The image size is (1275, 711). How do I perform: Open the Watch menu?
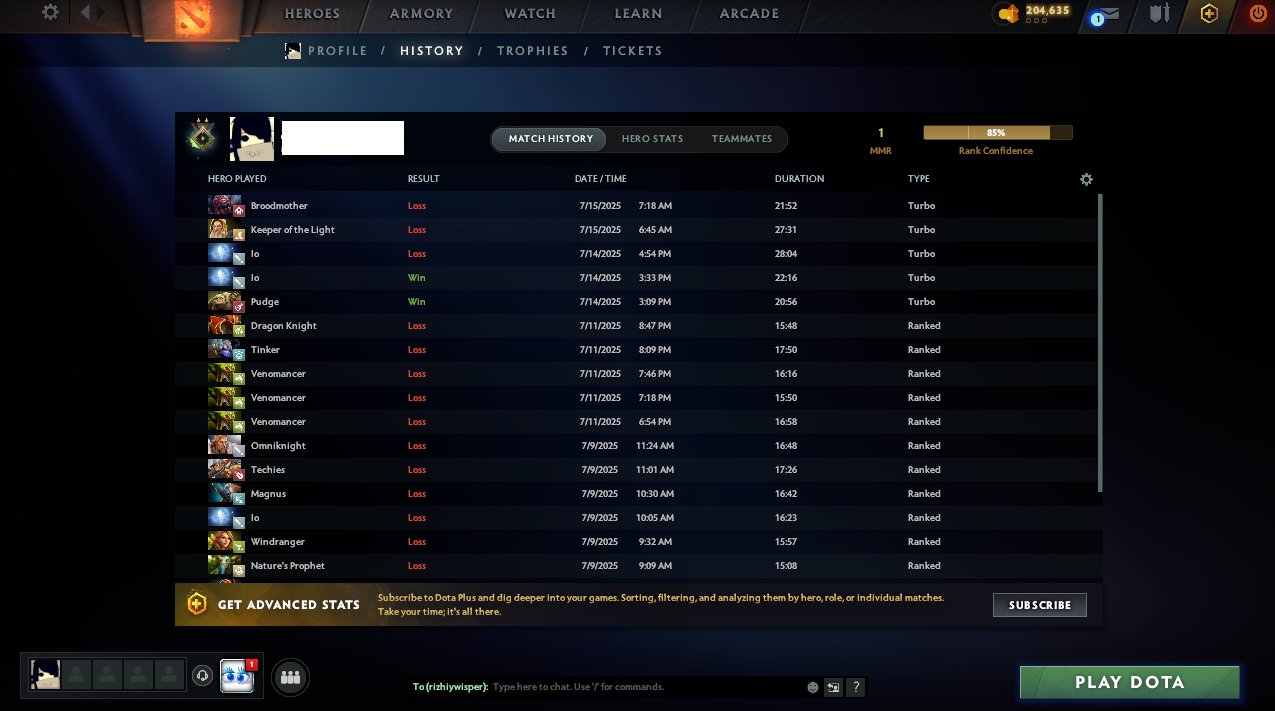(530, 14)
